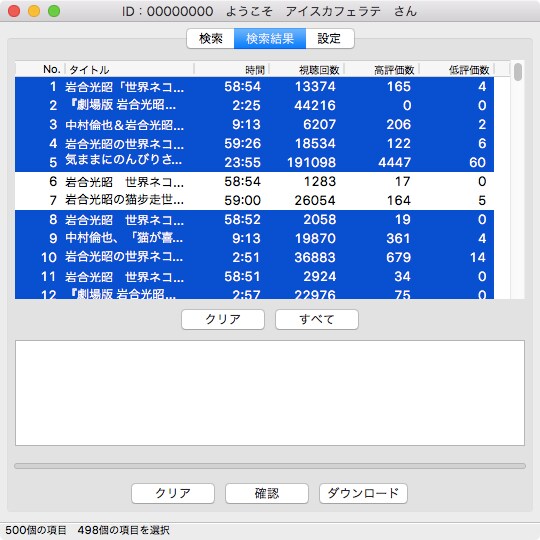Minimize the window with yellow button
The height and width of the screenshot is (540, 540).
(34, 11)
